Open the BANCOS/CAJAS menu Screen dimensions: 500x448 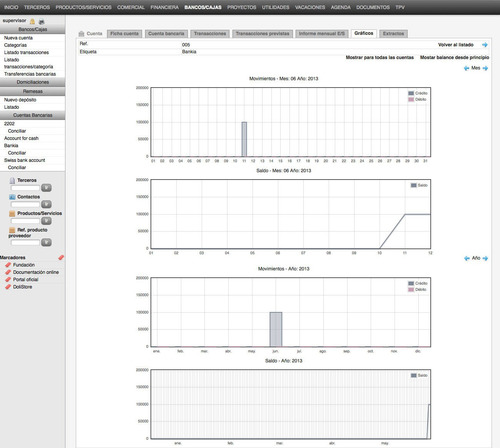tap(203, 7)
